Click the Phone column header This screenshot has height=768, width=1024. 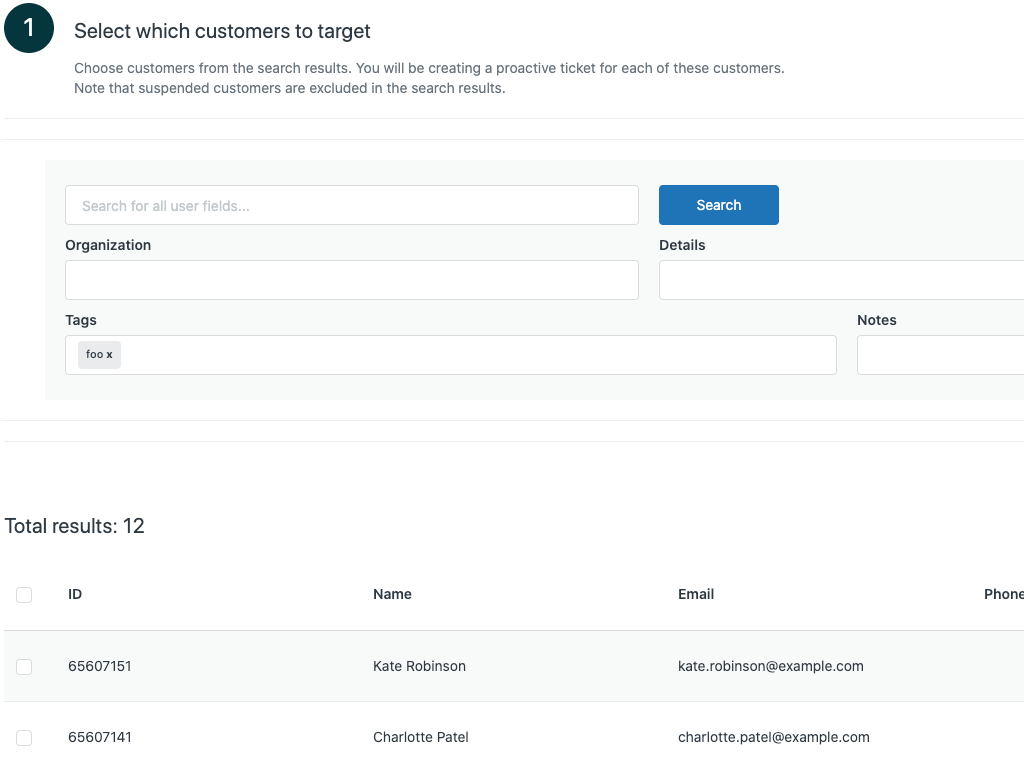point(1003,594)
